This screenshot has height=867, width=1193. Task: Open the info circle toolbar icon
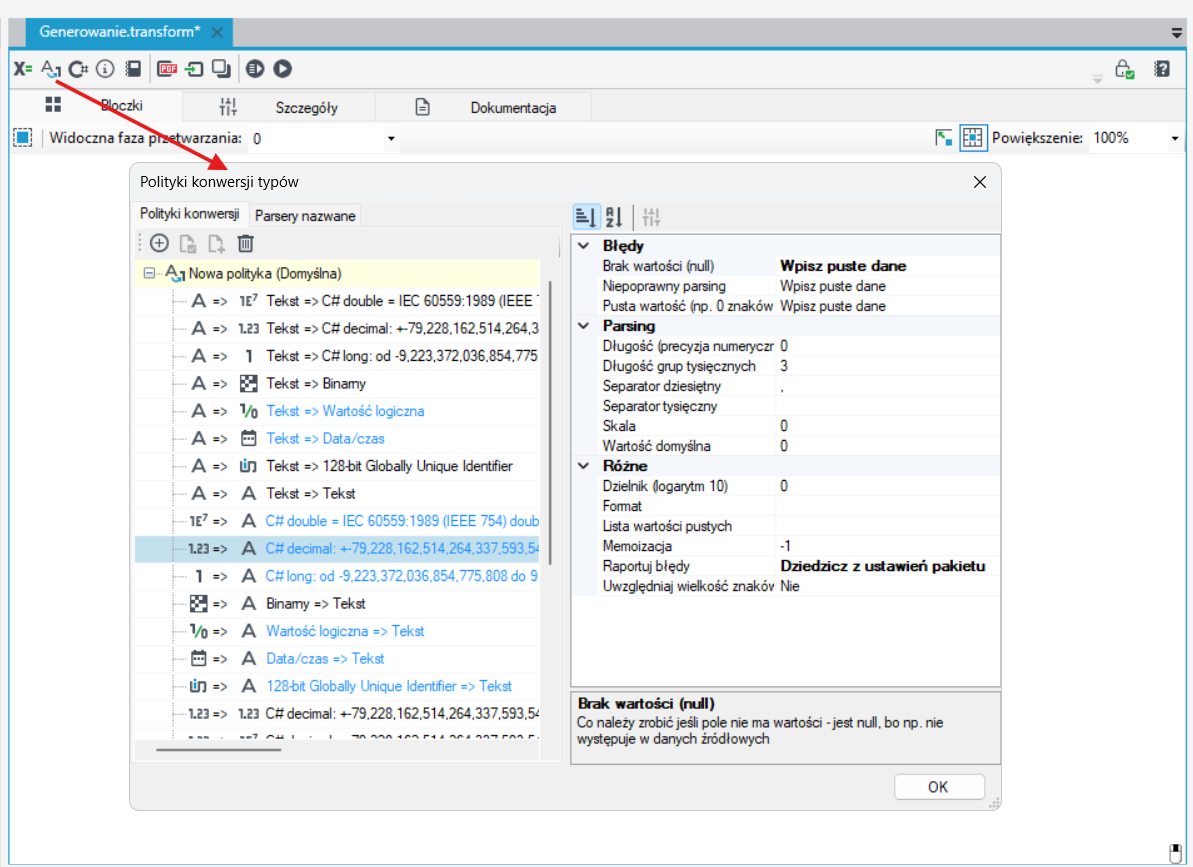(x=105, y=69)
